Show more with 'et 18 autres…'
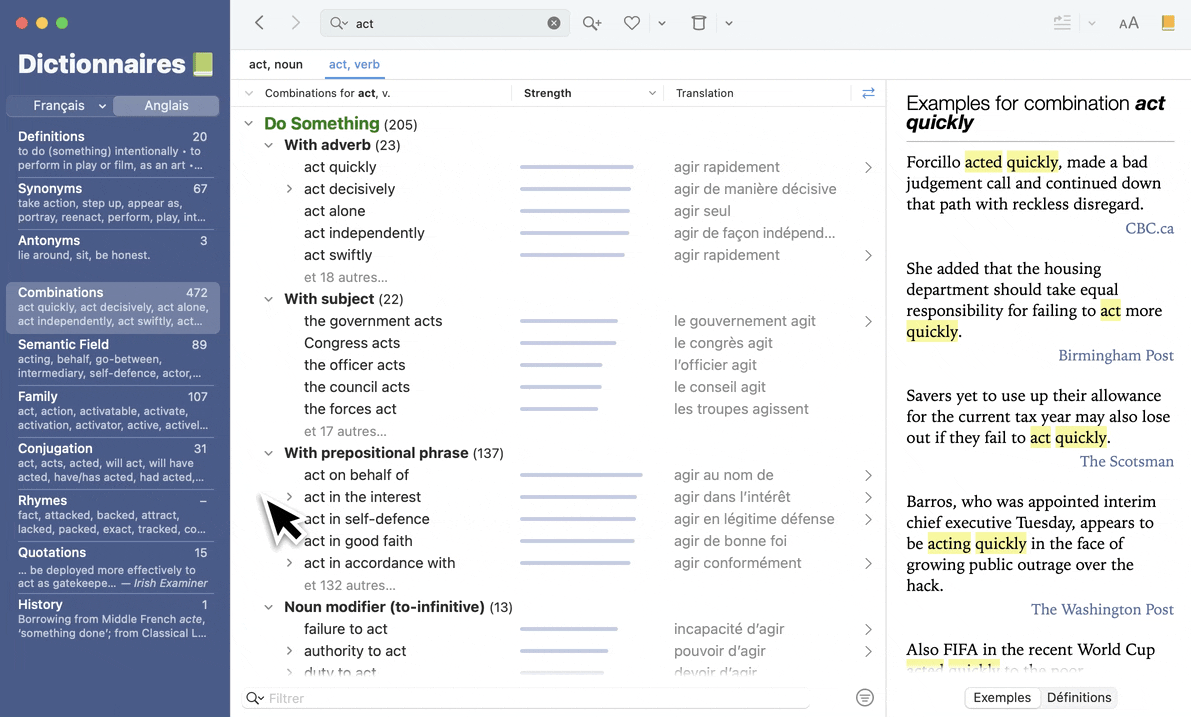1191x717 pixels. 345,277
